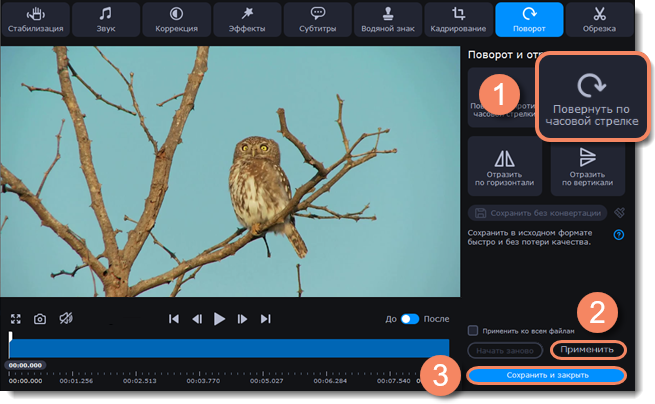This screenshot has width=655, height=404.
Task: Open the Кадрирование tab
Action: coord(459,18)
